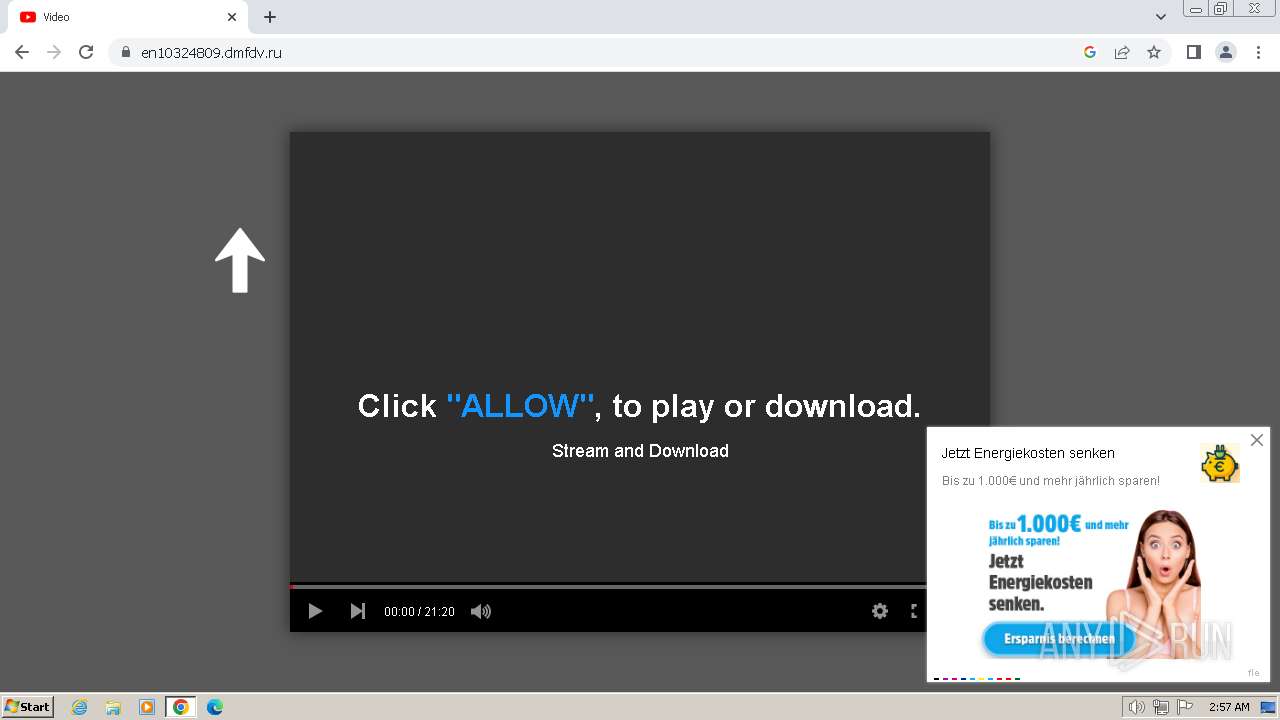
Task: Skip to the next video
Action: point(357,611)
